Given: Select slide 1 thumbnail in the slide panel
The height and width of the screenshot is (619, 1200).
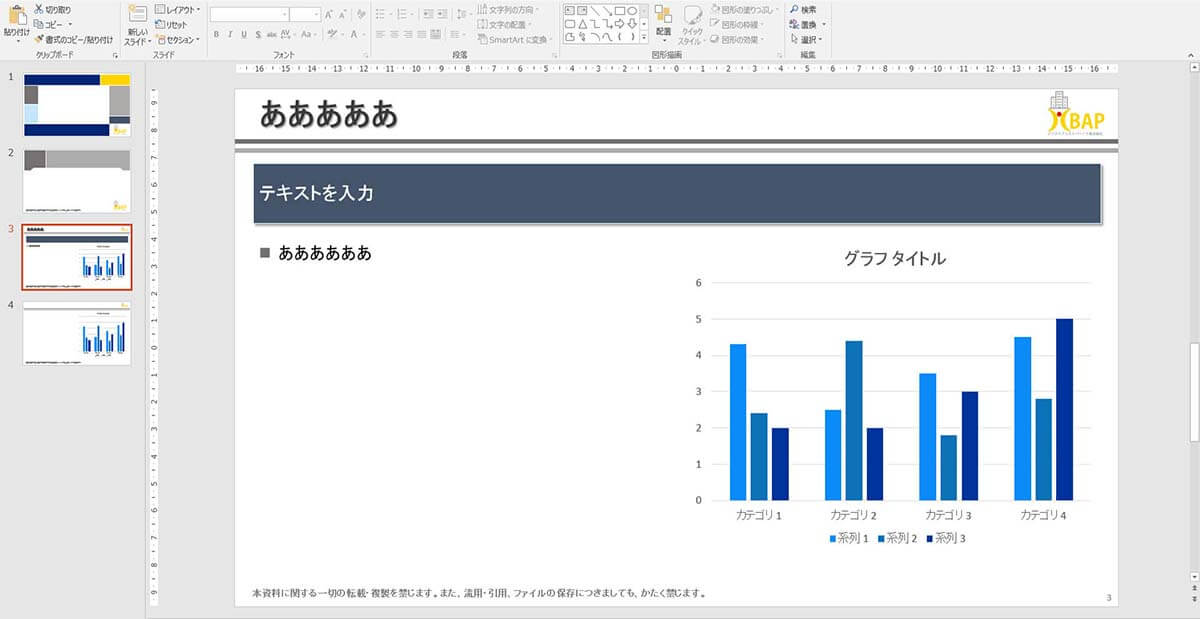Looking at the screenshot, I should [x=77, y=105].
